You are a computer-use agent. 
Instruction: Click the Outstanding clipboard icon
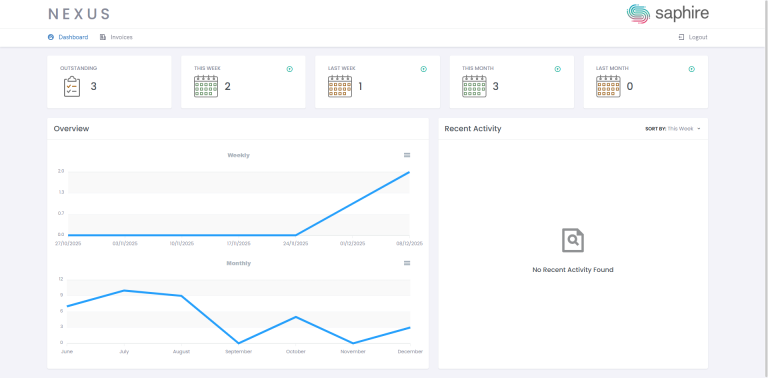point(72,87)
